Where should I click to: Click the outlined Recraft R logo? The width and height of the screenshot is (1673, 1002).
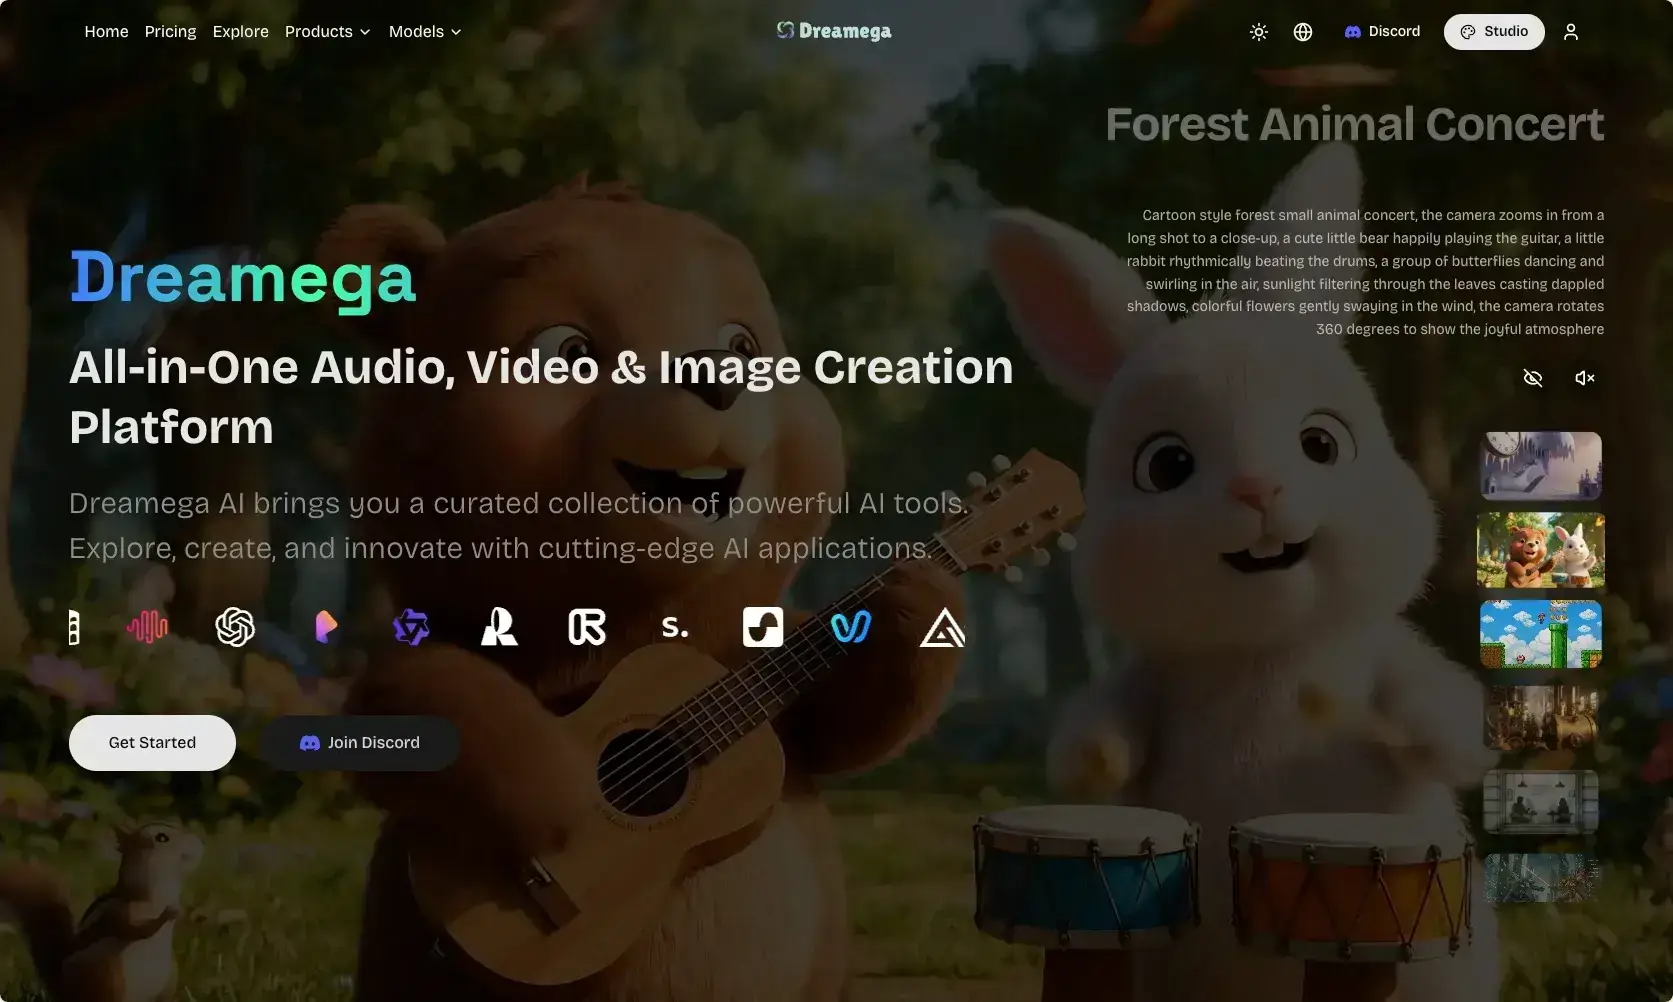coord(587,627)
